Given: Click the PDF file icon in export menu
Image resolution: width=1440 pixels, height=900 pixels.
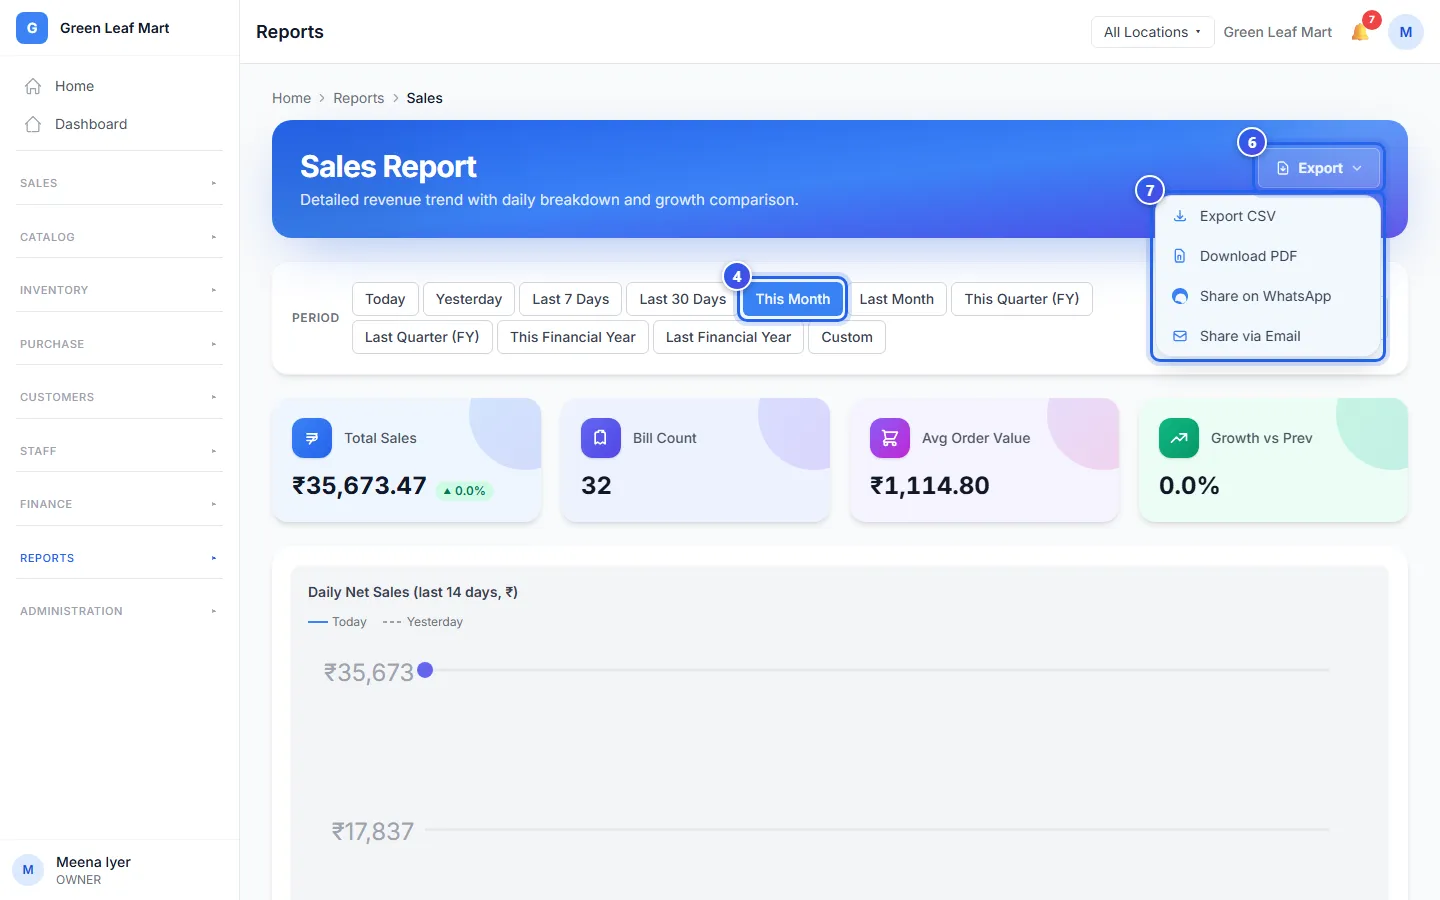Looking at the screenshot, I should click(1180, 256).
